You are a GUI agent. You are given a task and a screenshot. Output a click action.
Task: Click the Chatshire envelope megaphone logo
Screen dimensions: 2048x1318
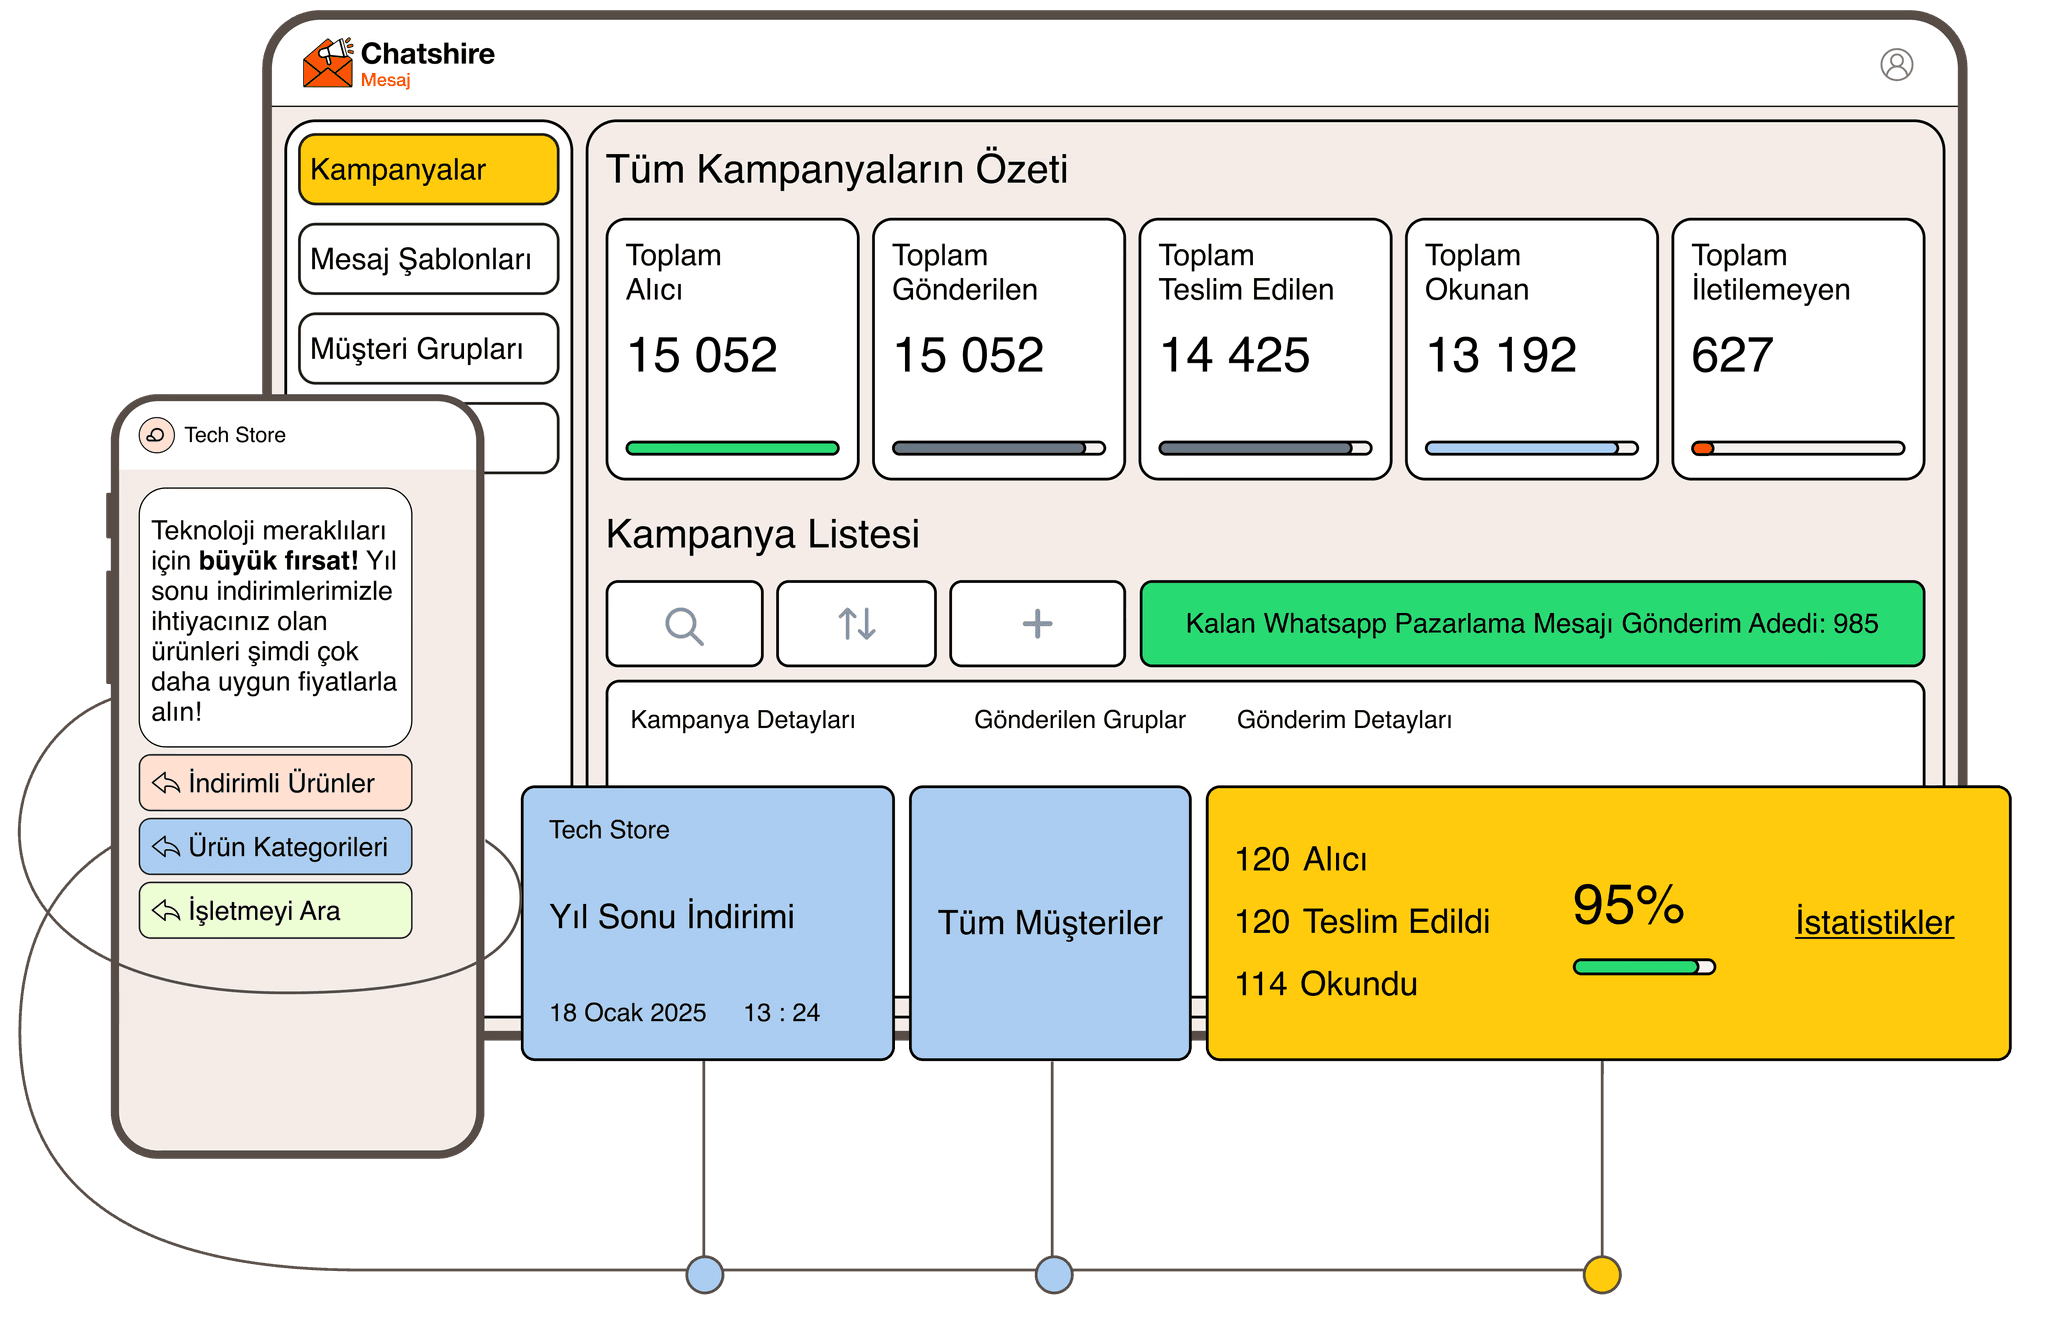[x=328, y=63]
